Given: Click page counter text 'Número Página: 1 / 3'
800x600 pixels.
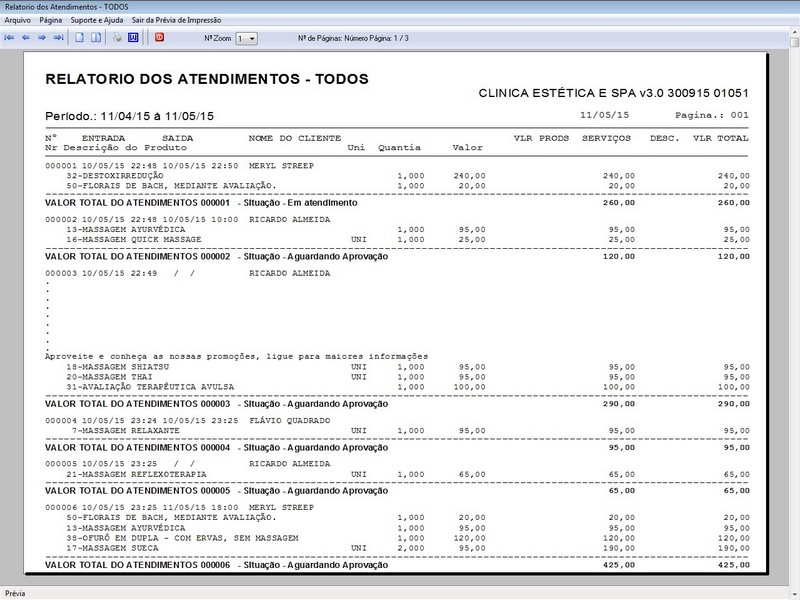Looking at the screenshot, I should point(377,38).
